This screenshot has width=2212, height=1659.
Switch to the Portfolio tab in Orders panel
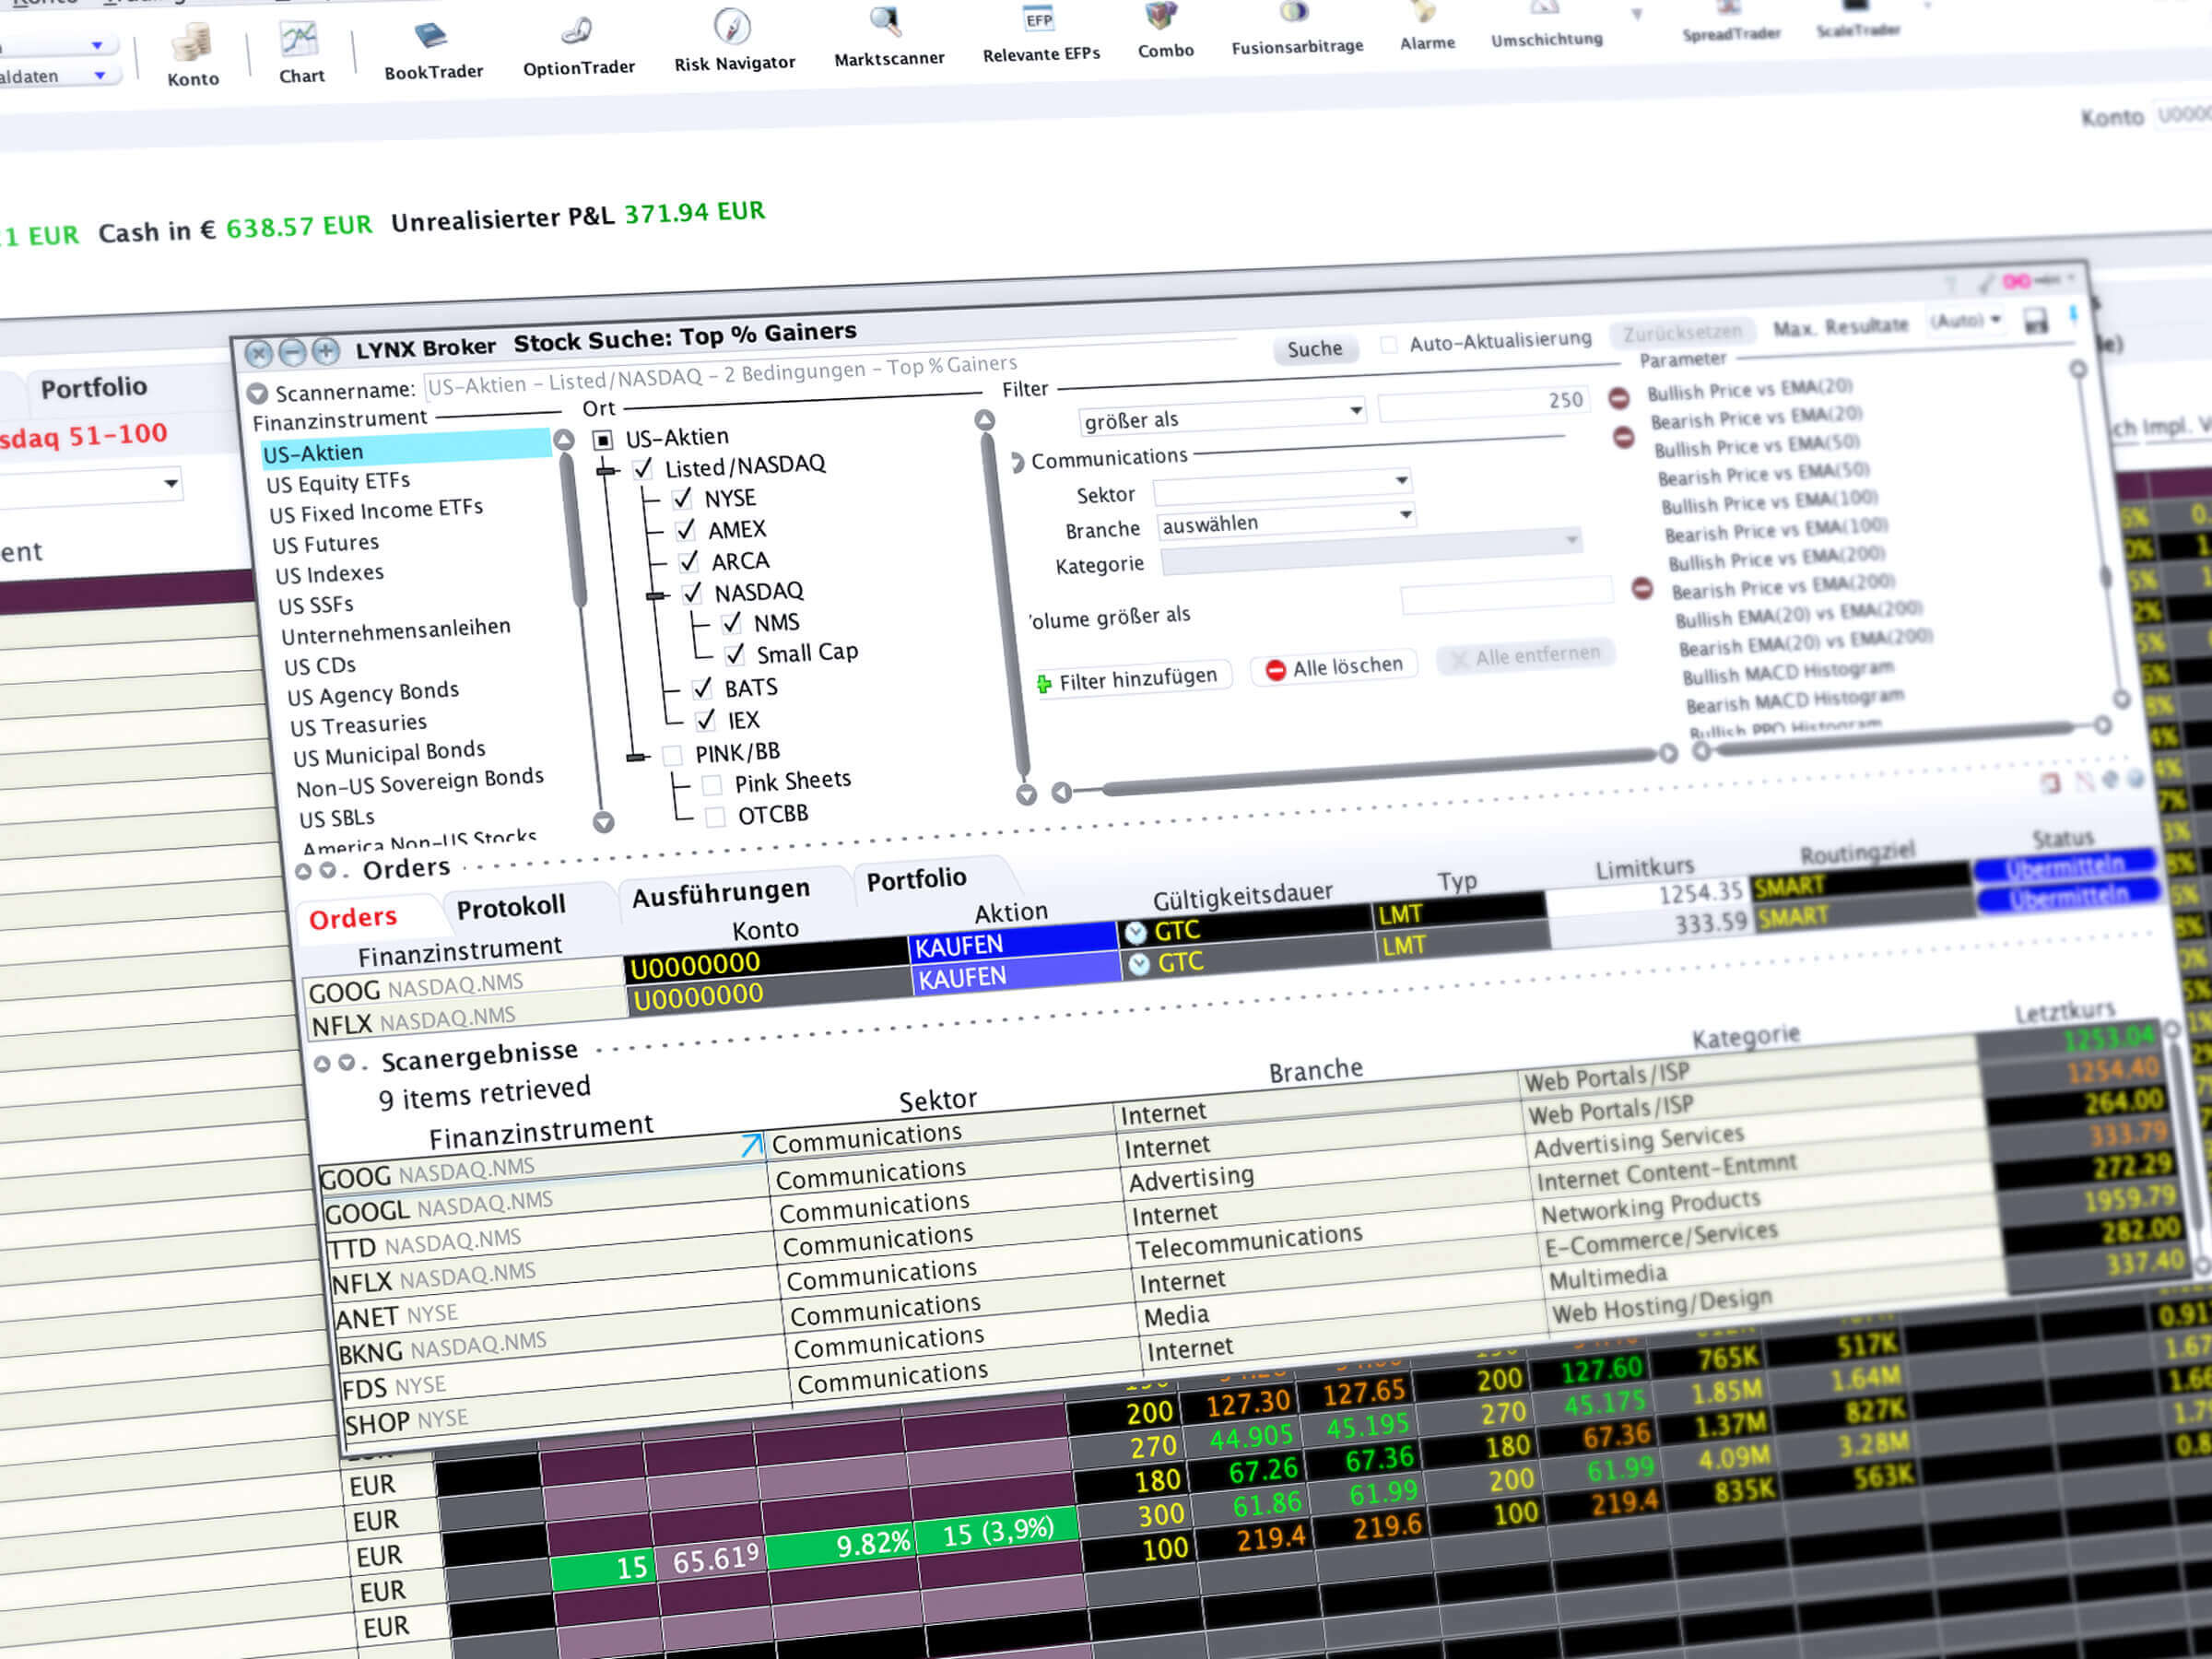coord(916,879)
